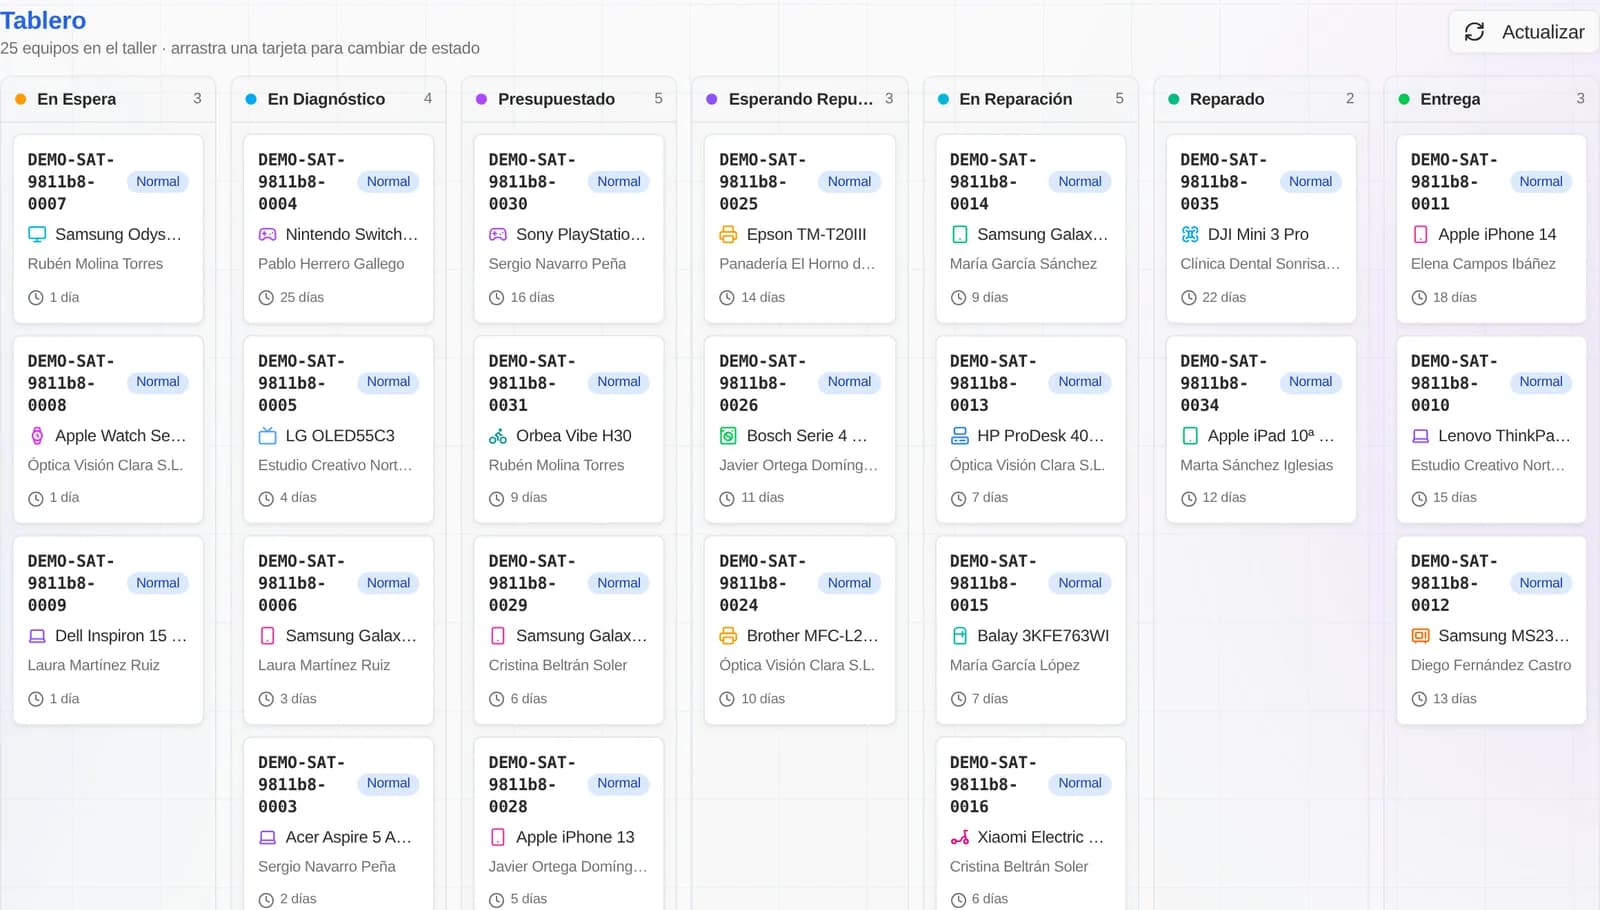This screenshot has width=1600, height=910.
Task: Click the laptop icon next to Lenovo ThinkPad
Action: [x=1420, y=436]
